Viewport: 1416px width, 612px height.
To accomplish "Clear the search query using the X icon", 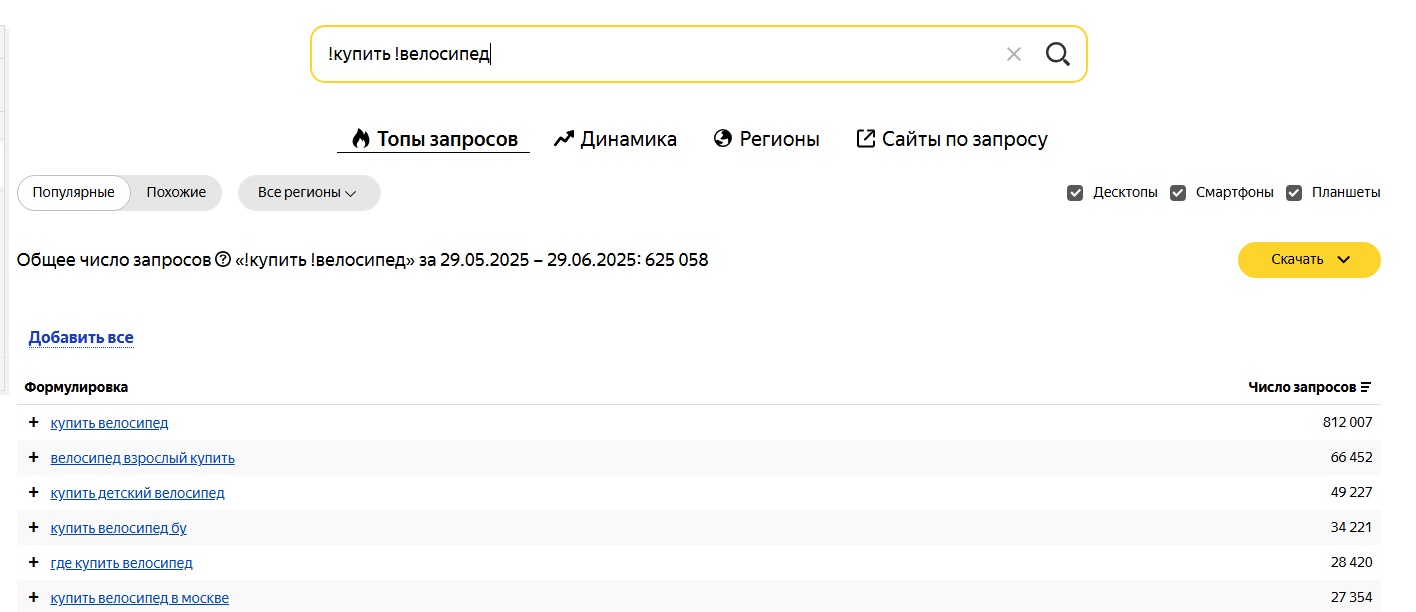I will [x=1013, y=54].
